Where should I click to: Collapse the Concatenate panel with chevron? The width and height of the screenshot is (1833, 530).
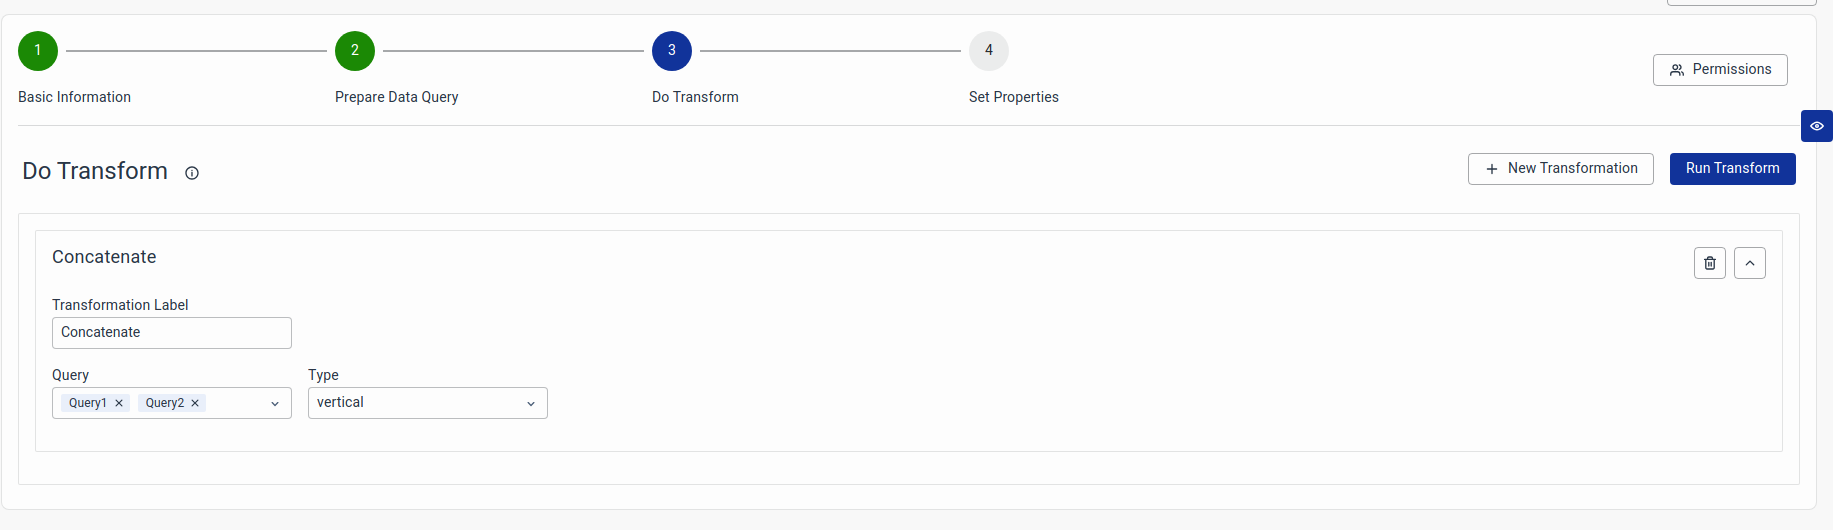tap(1750, 263)
